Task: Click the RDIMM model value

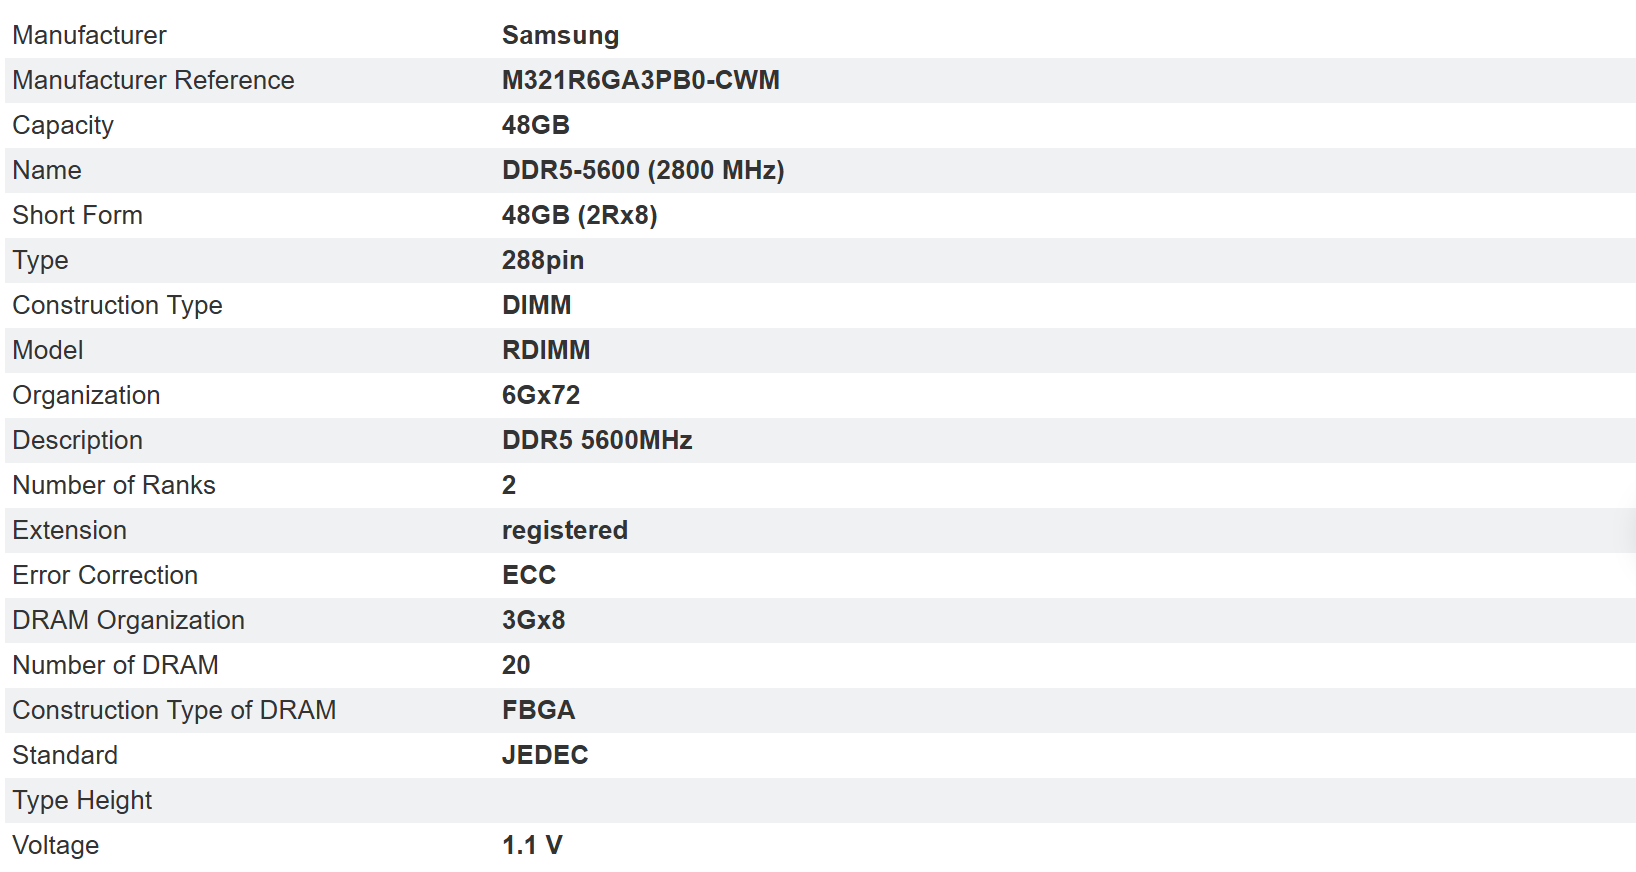Action: click(x=545, y=351)
